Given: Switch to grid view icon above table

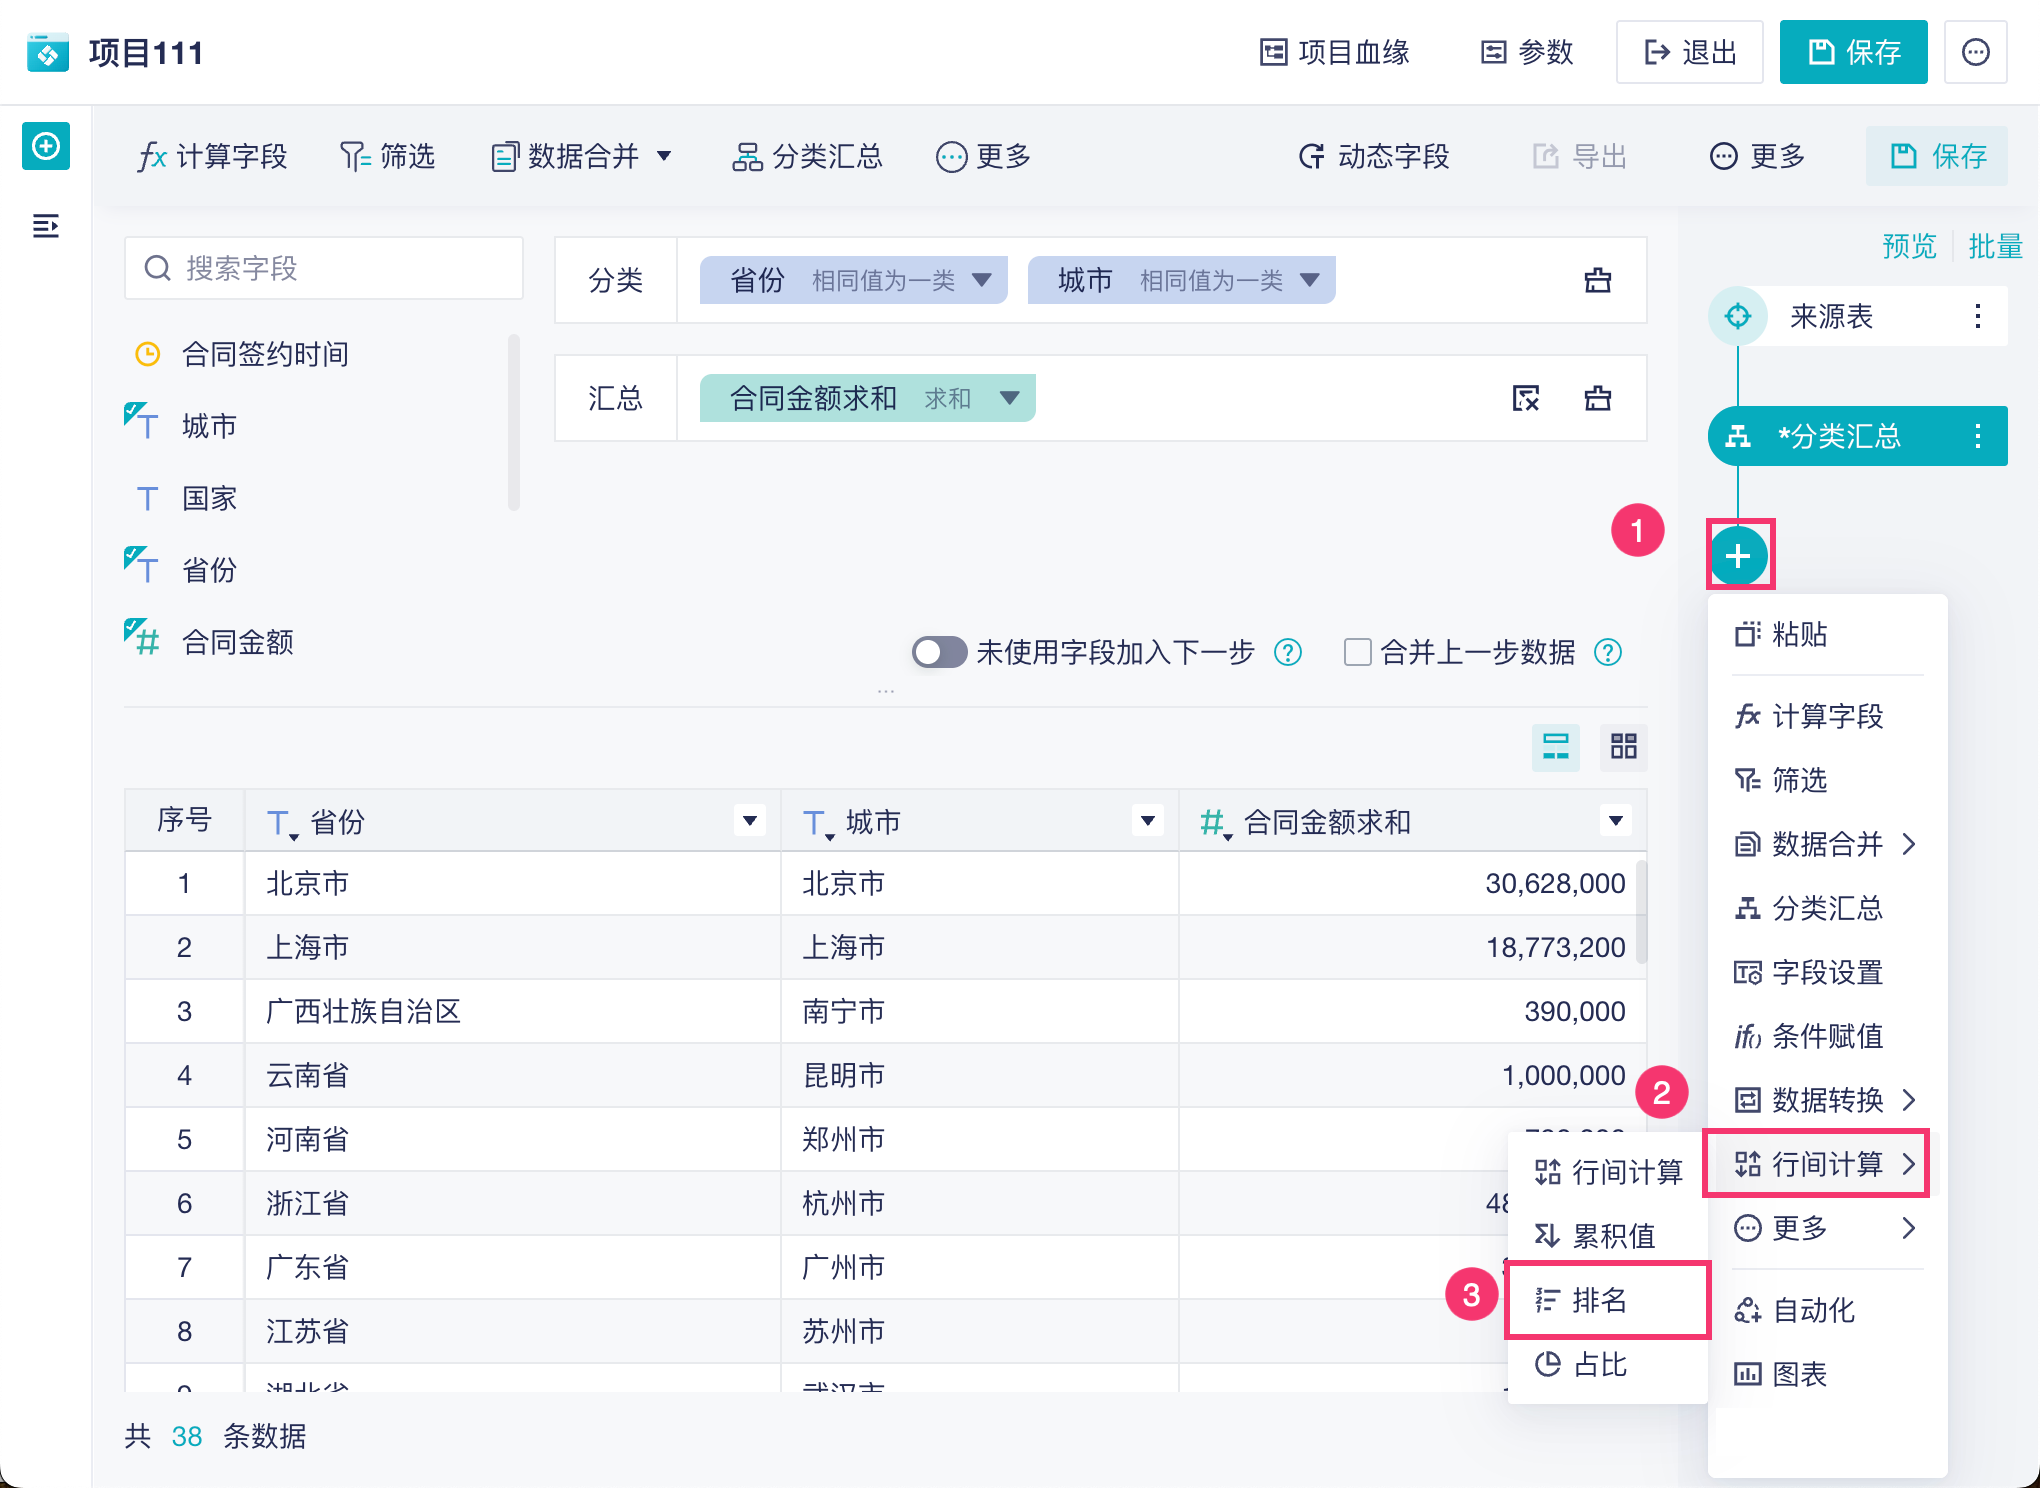Looking at the screenshot, I should coord(1623,746).
